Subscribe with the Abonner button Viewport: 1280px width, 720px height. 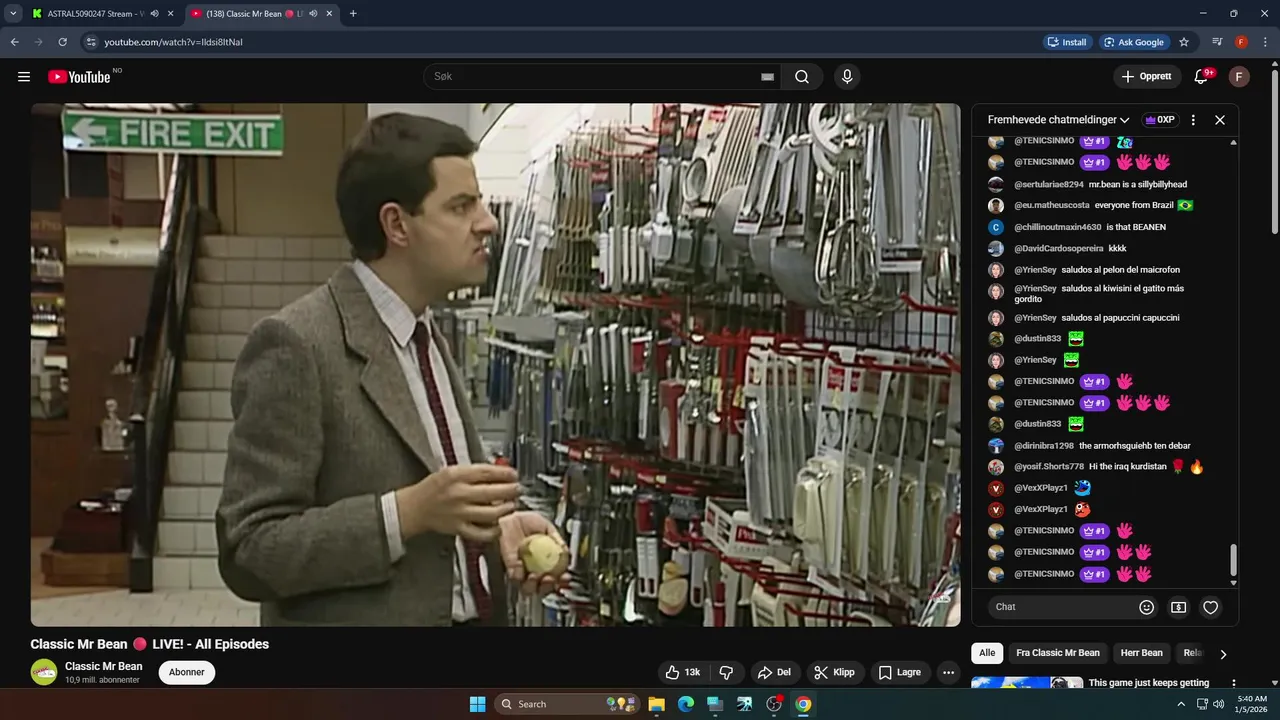tap(187, 672)
